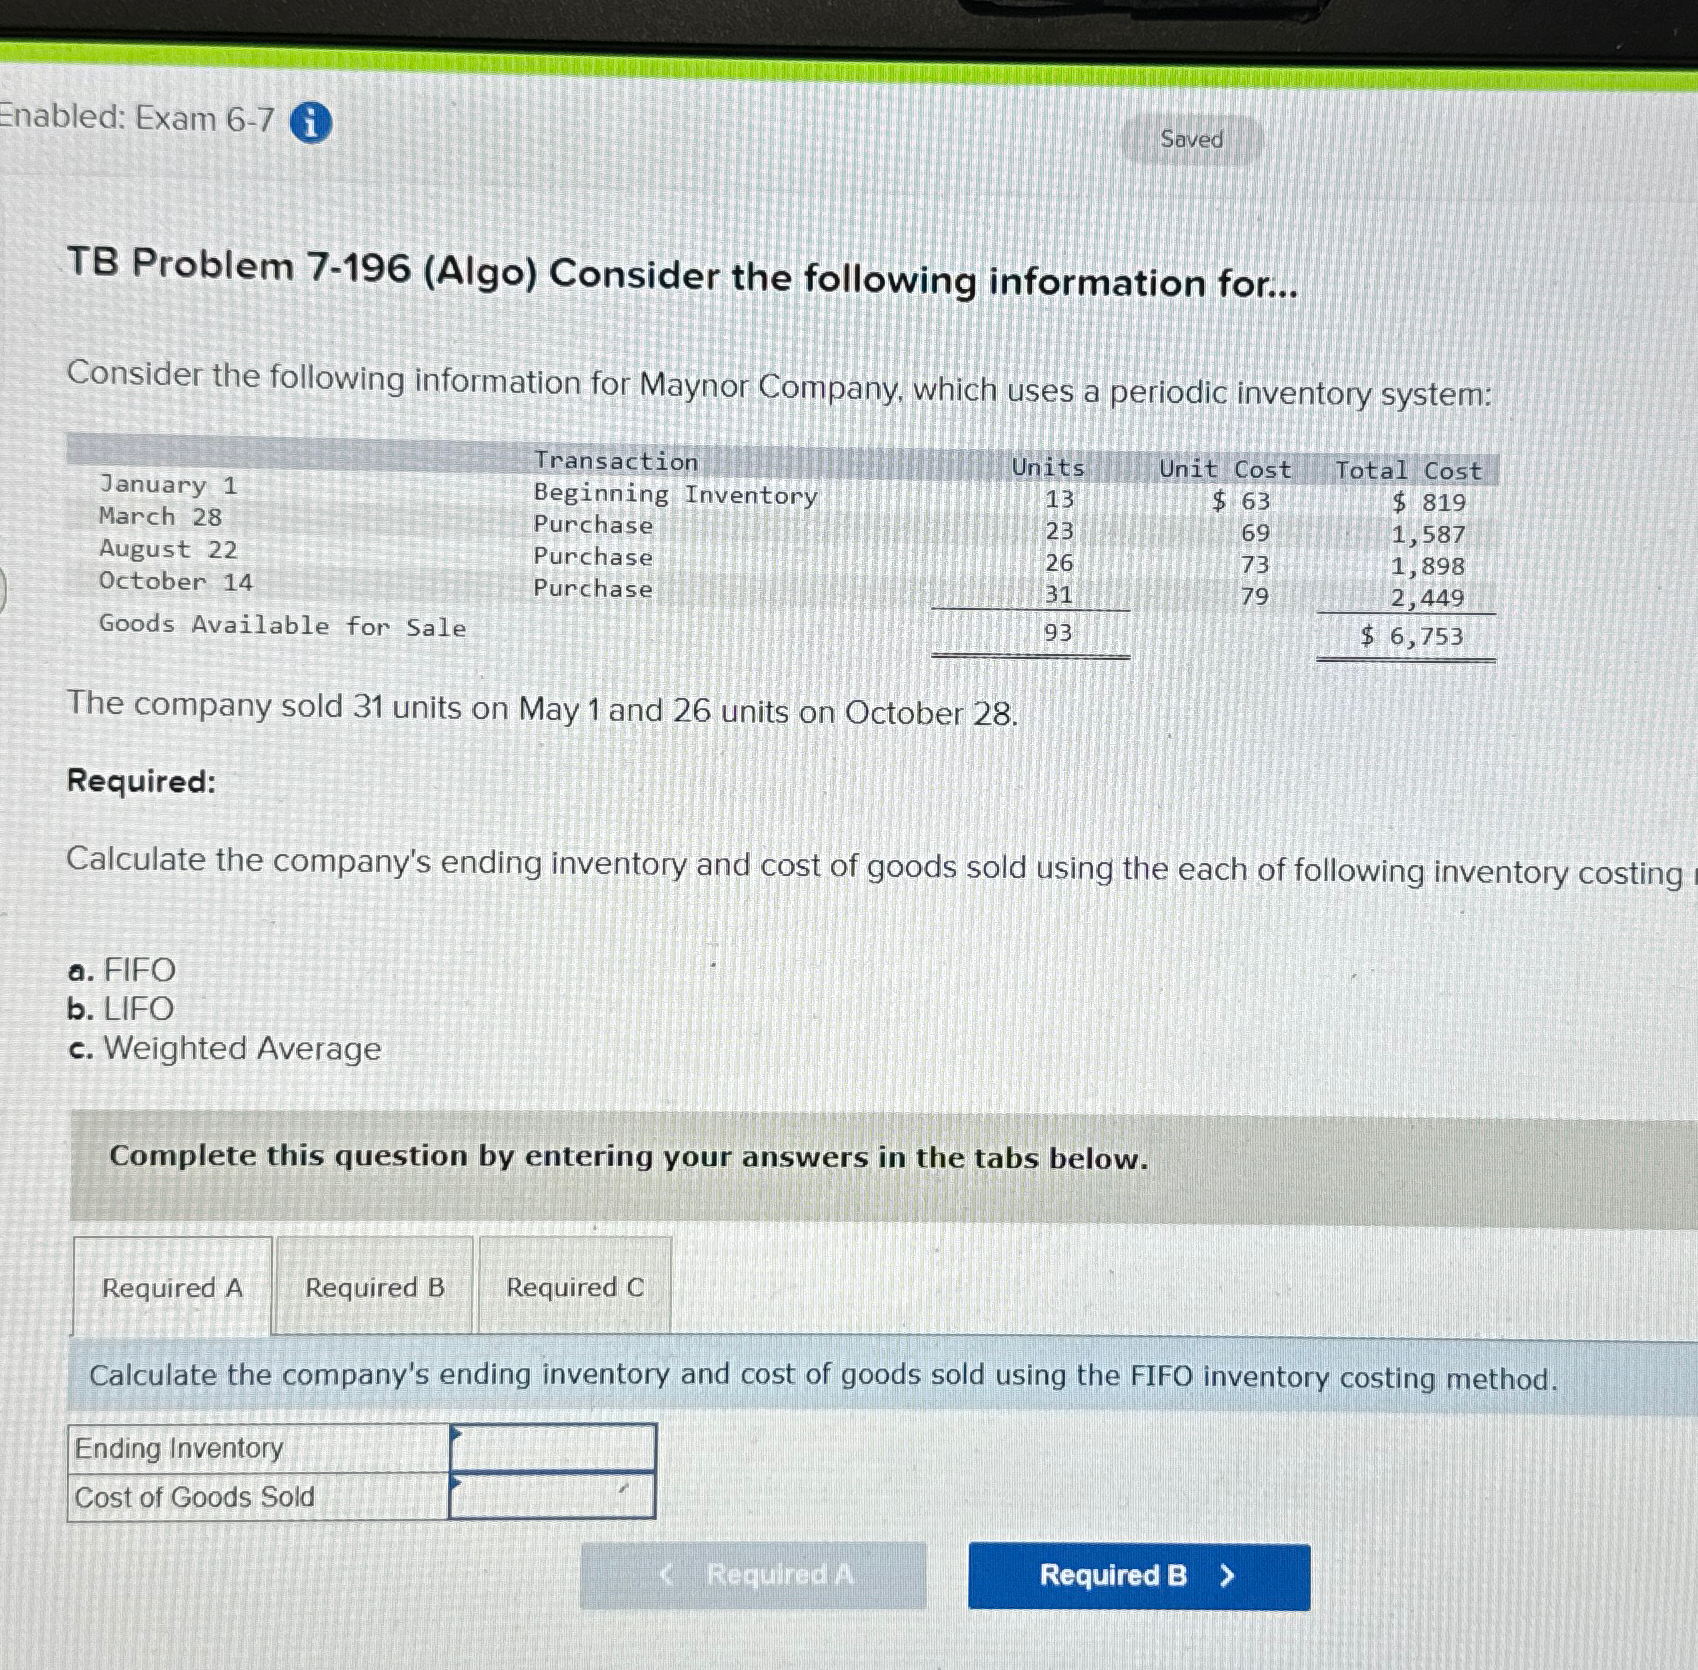The width and height of the screenshot is (1698, 1670).
Task: Click the Ending Inventory answer field
Action: [x=553, y=1448]
